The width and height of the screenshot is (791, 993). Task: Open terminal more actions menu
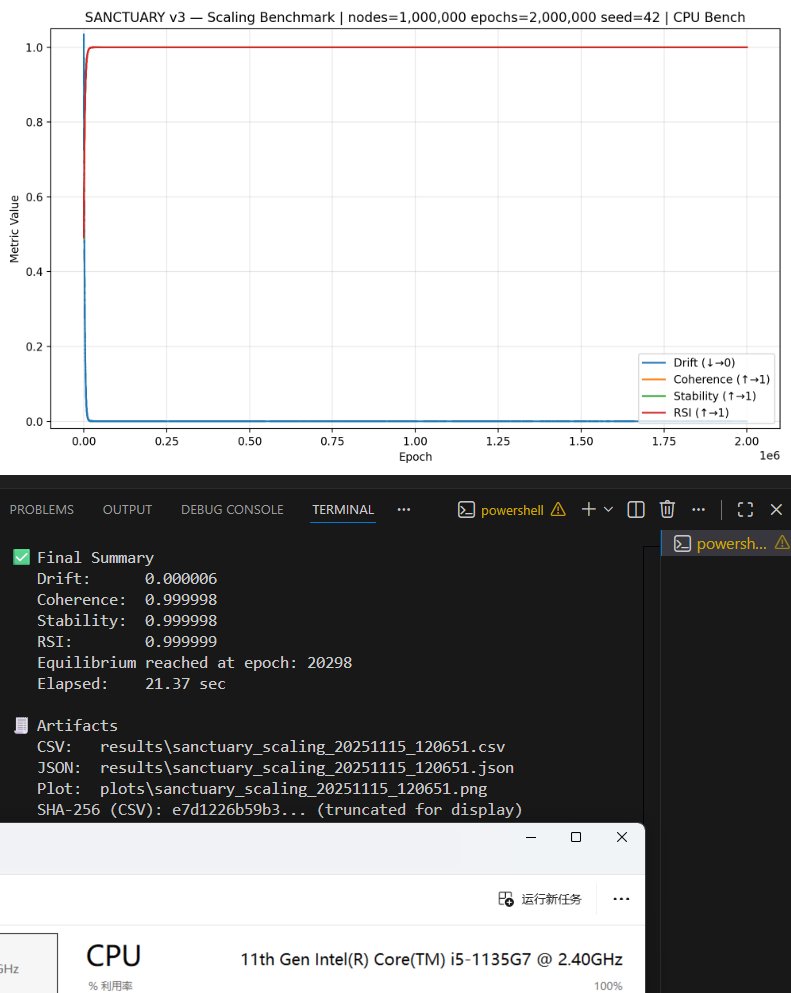pyautogui.click(x=698, y=510)
